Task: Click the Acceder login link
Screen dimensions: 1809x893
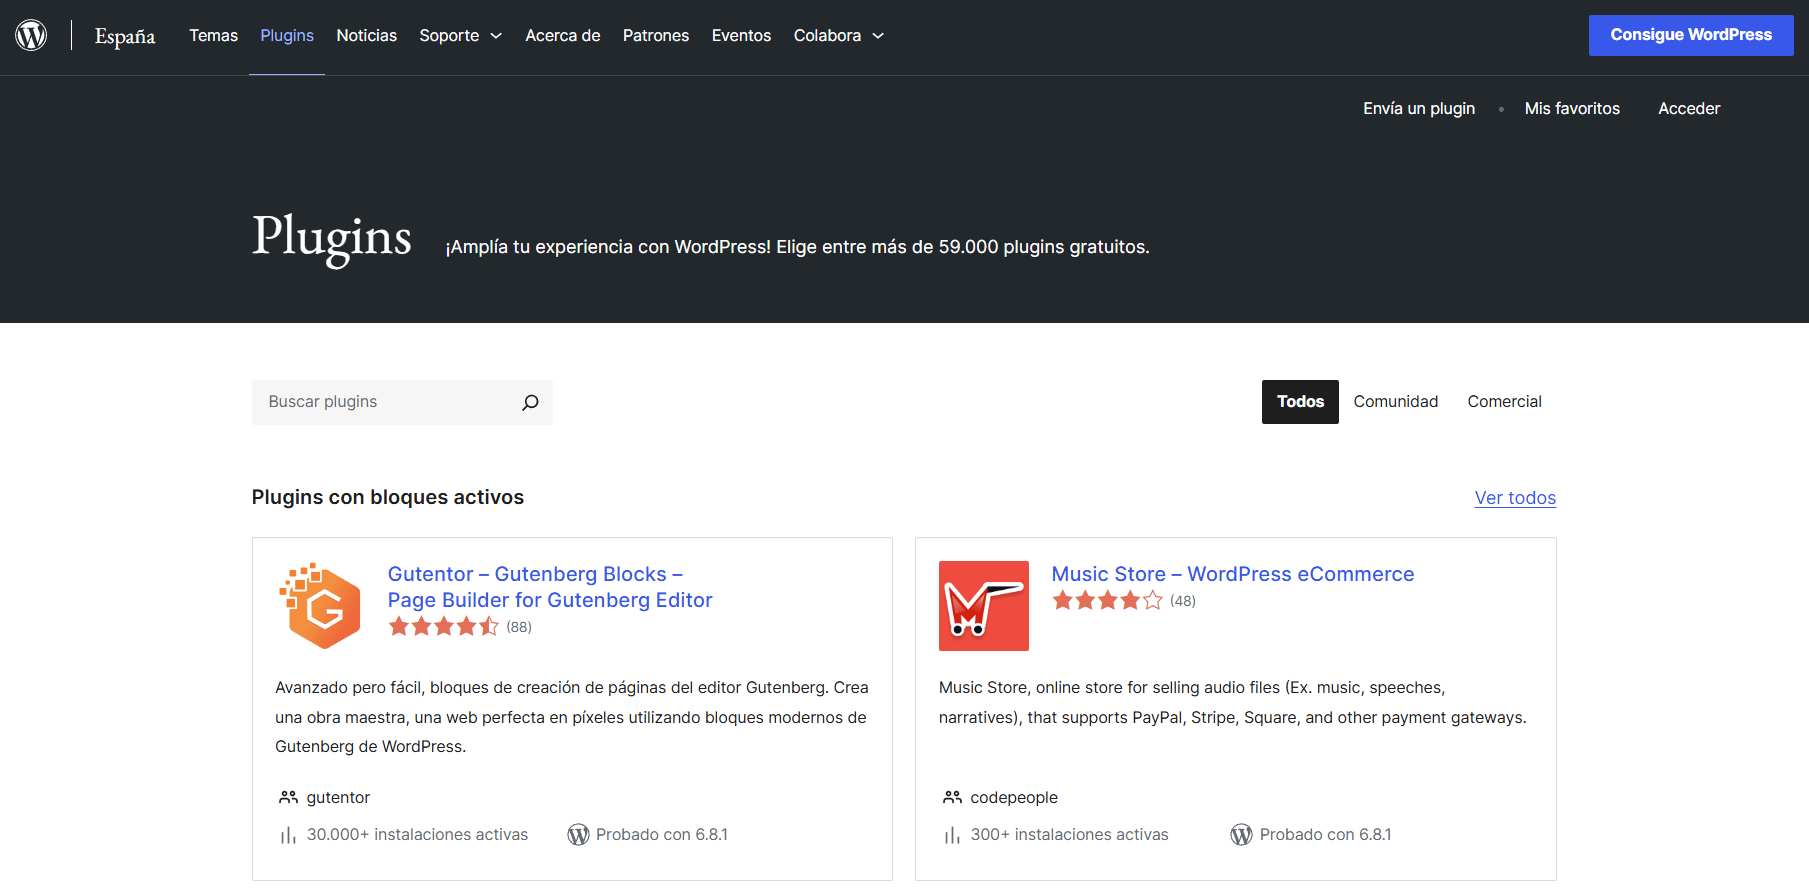Action: click(1689, 108)
